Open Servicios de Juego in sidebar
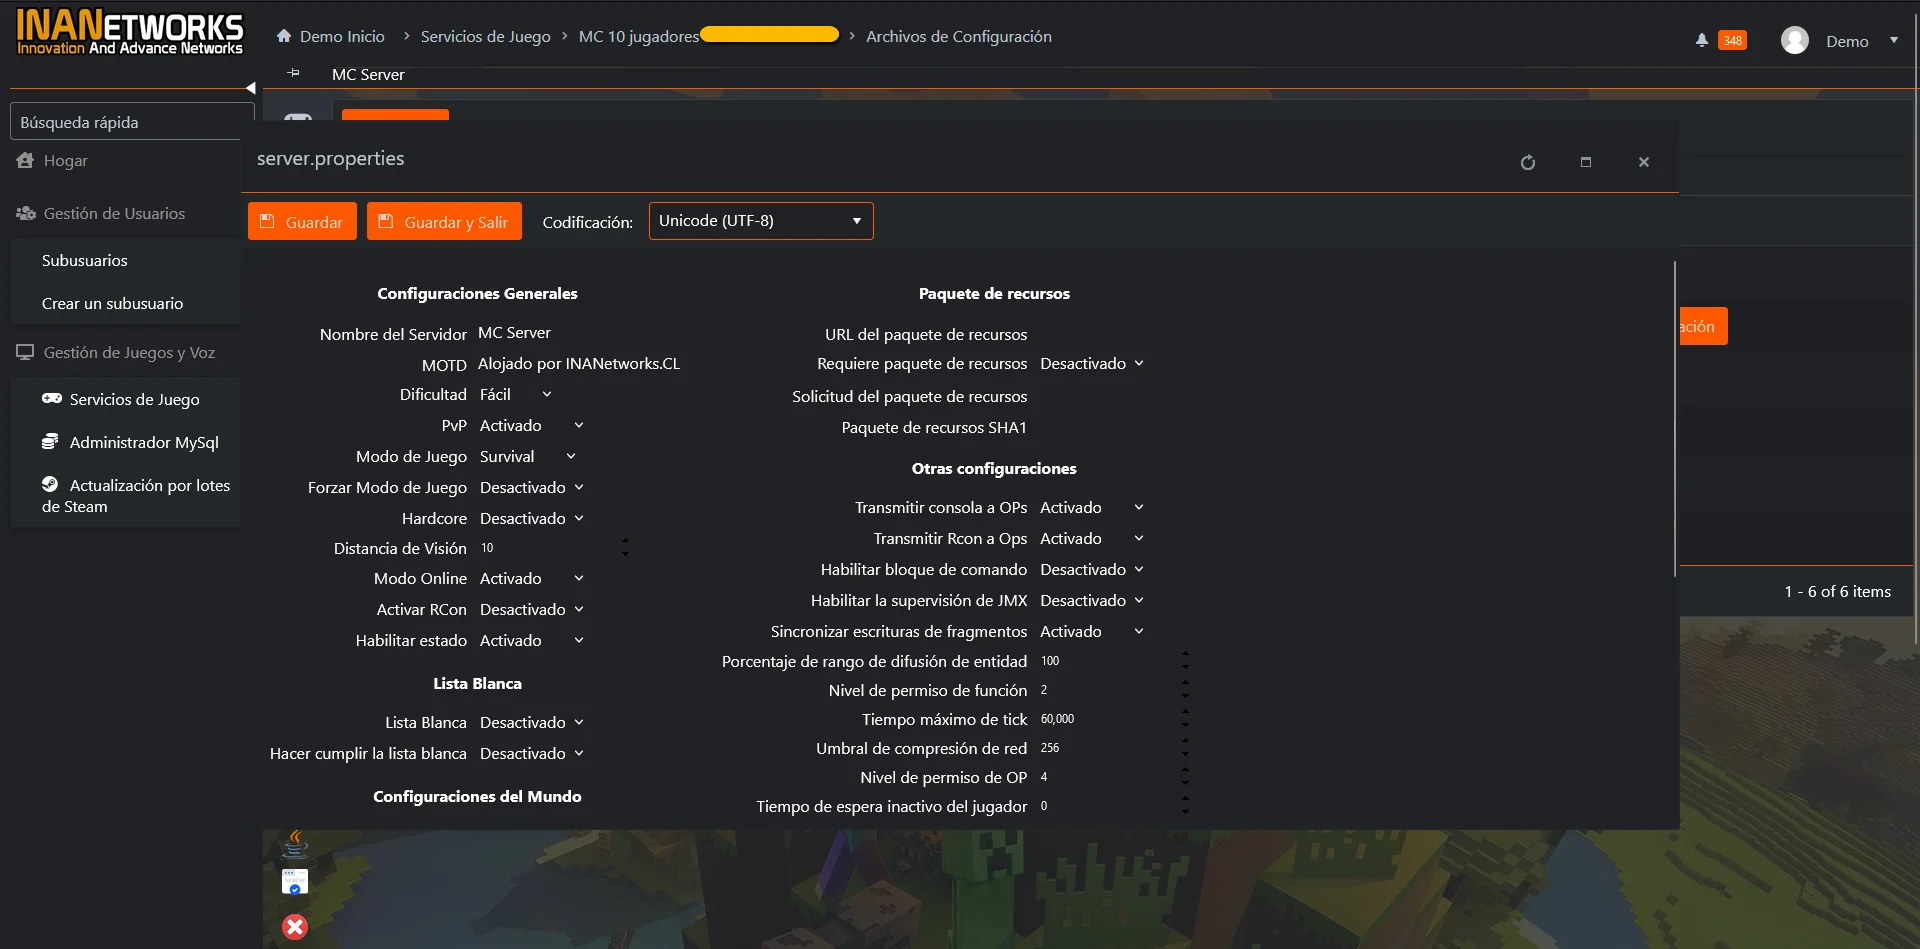The height and width of the screenshot is (949, 1920). [134, 400]
